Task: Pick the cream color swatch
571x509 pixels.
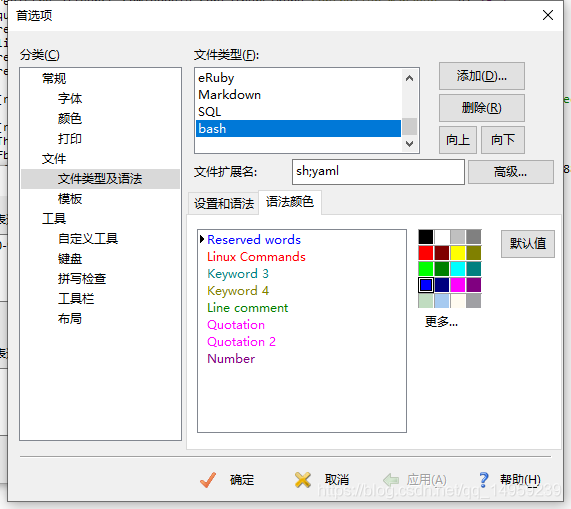Action: tap(458, 301)
